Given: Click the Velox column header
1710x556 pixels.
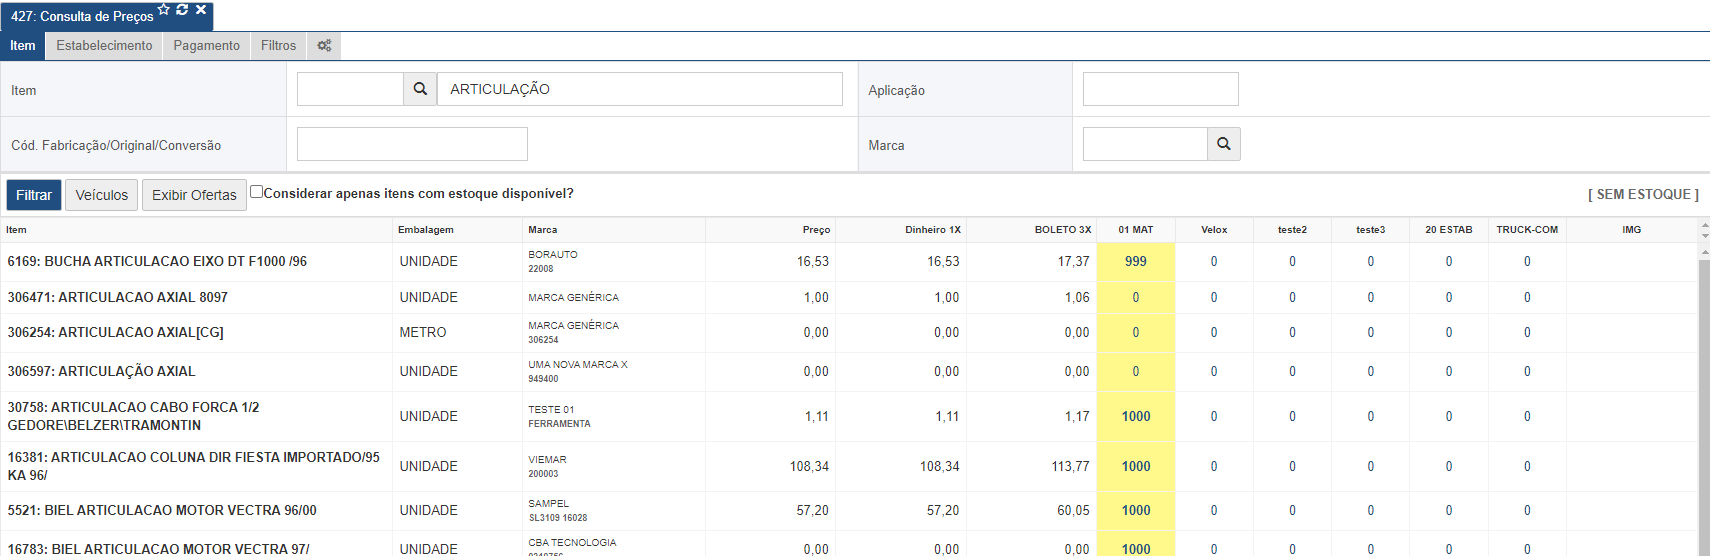Looking at the screenshot, I should (x=1214, y=230).
